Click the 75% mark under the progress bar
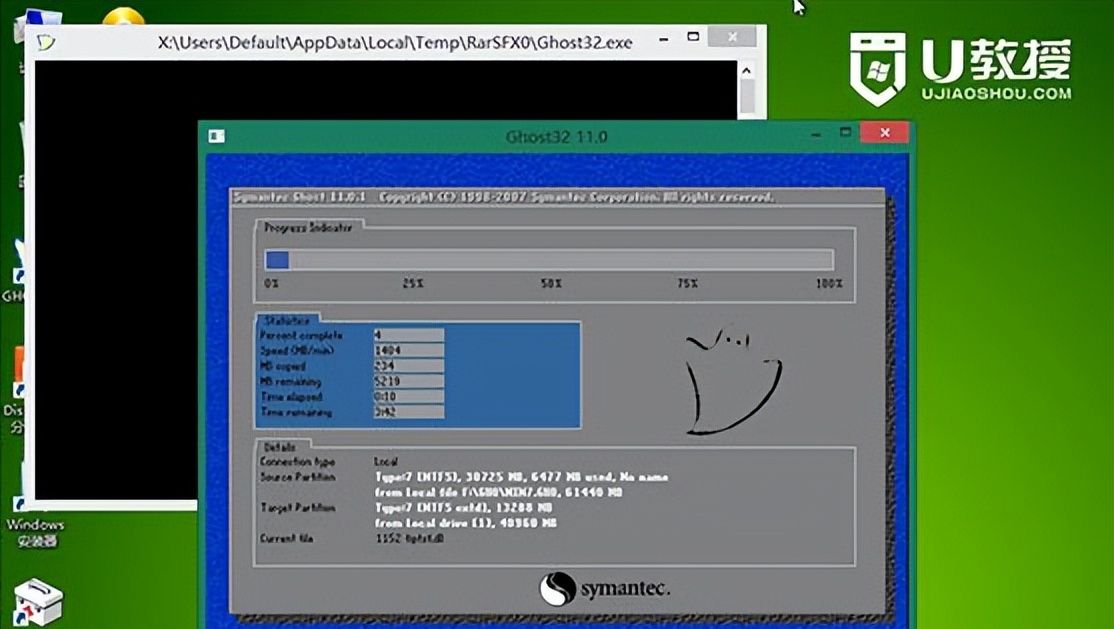The height and width of the screenshot is (629, 1114). click(687, 283)
